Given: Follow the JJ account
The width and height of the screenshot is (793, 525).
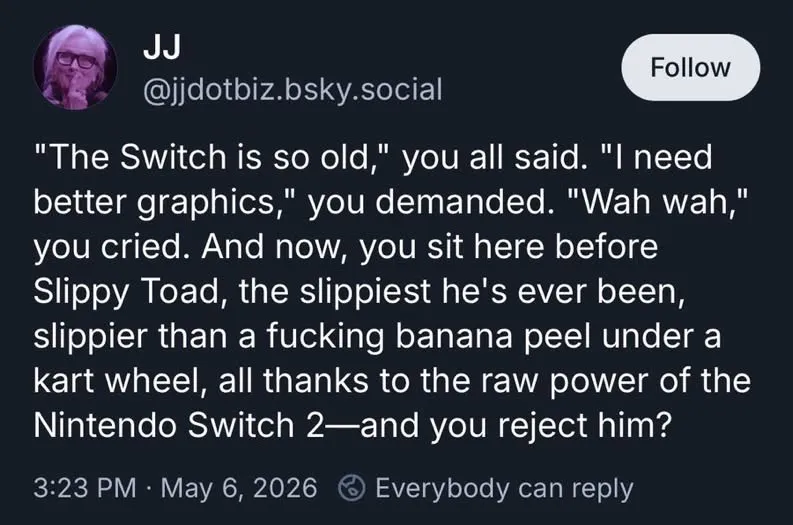Looking at the screenshot, I should pos(690,67).
